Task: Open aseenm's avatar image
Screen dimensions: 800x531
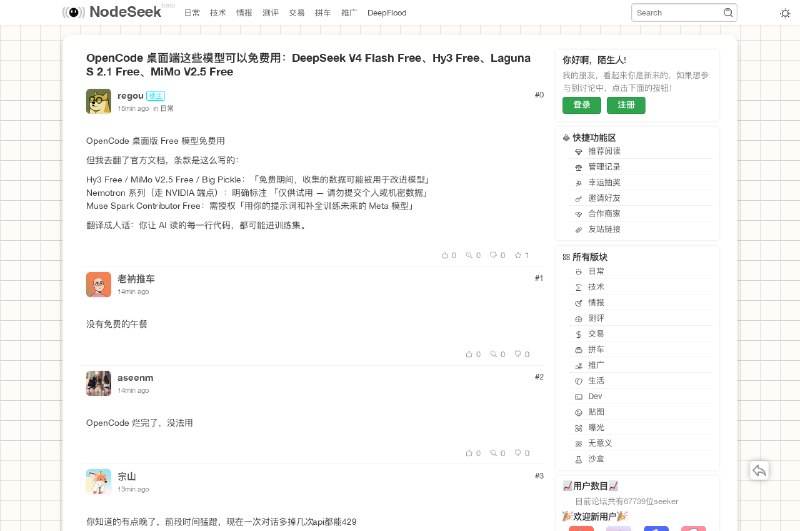Action: click(x=98, y=384)
